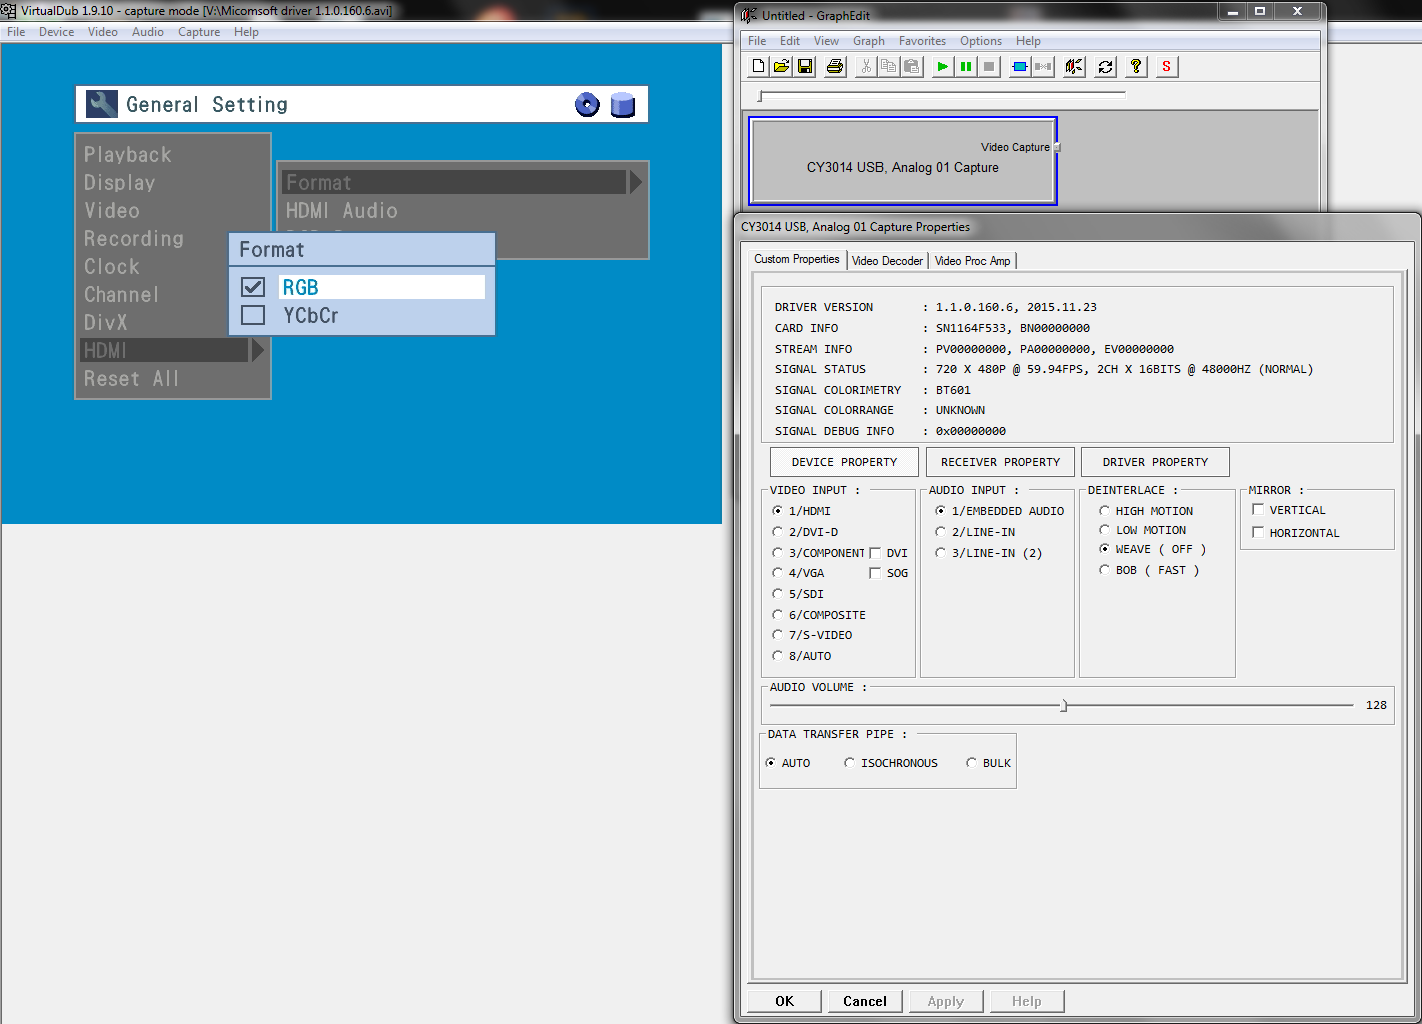1422x1024 pixels.
Task: Click the Print toolbar icon
Action: (x=835, y=67)
